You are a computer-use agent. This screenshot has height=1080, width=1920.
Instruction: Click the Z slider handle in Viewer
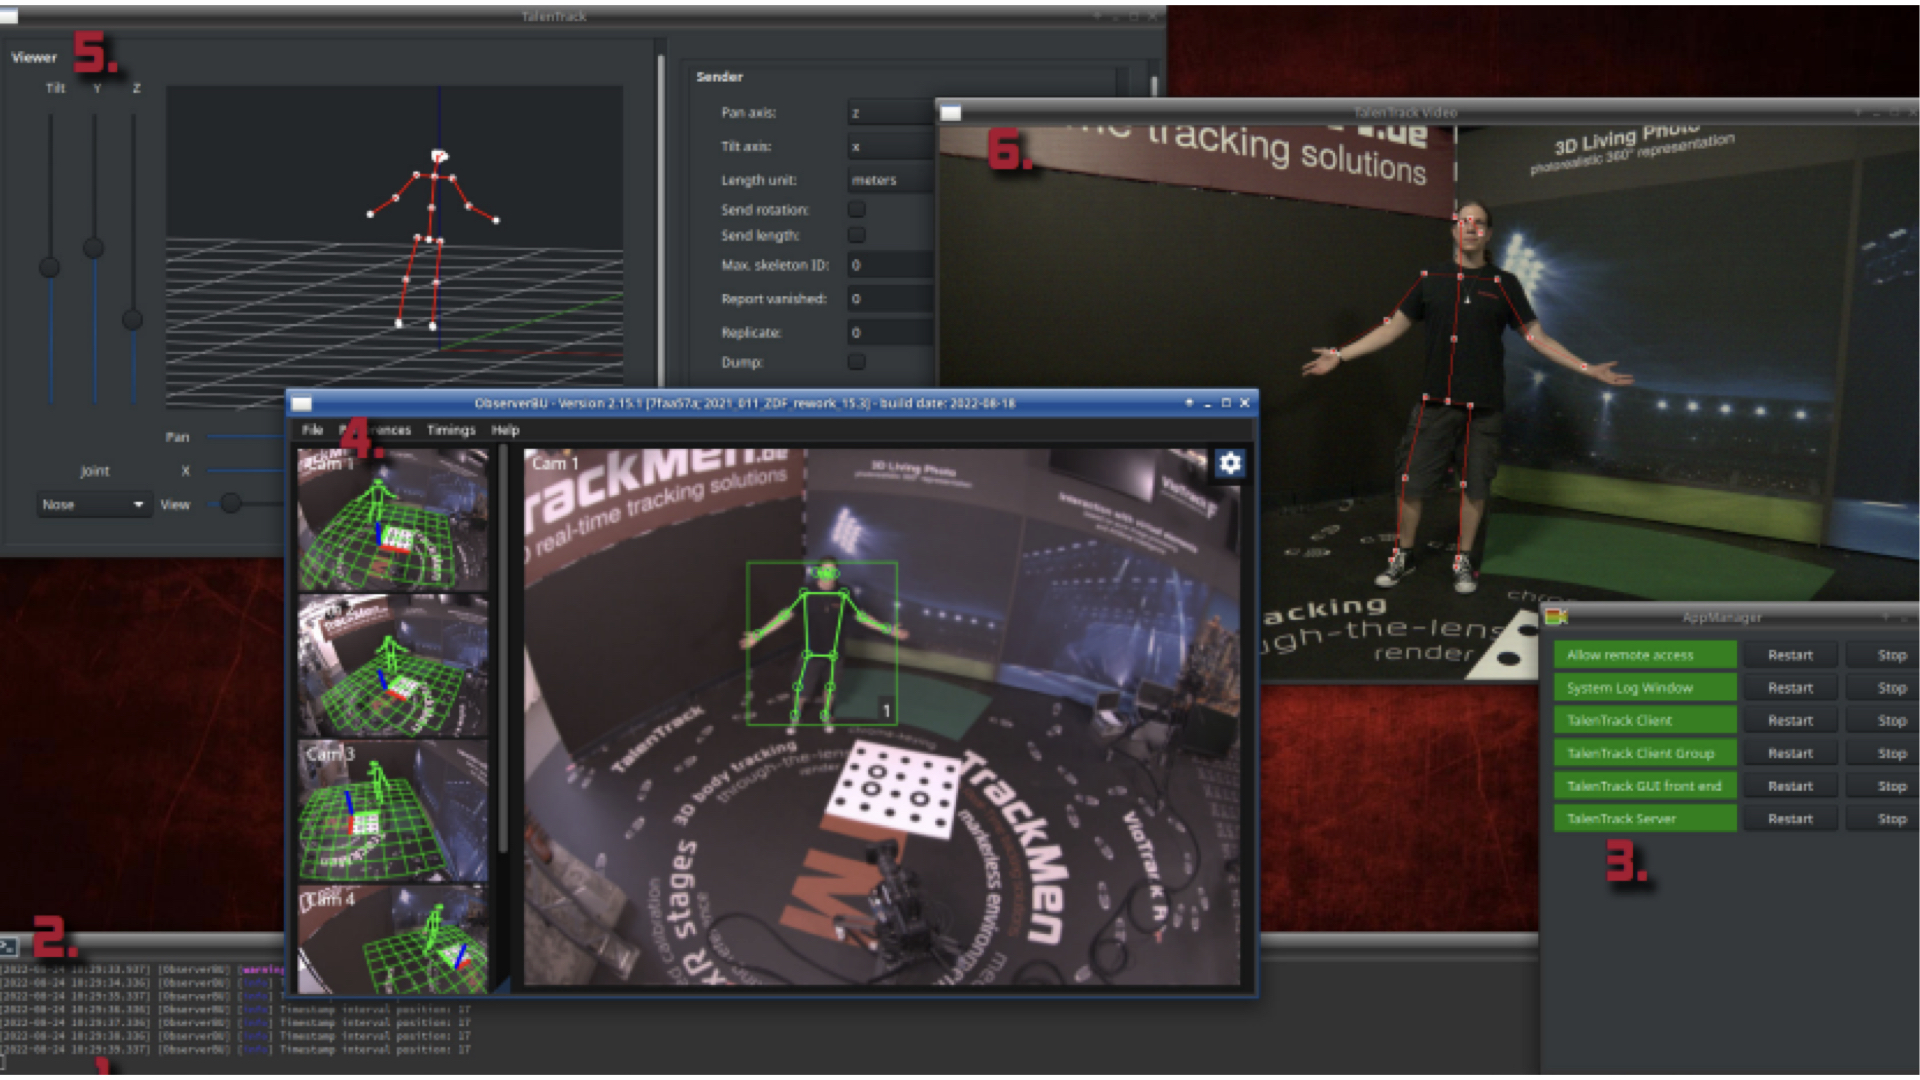[x=132, y=320]
